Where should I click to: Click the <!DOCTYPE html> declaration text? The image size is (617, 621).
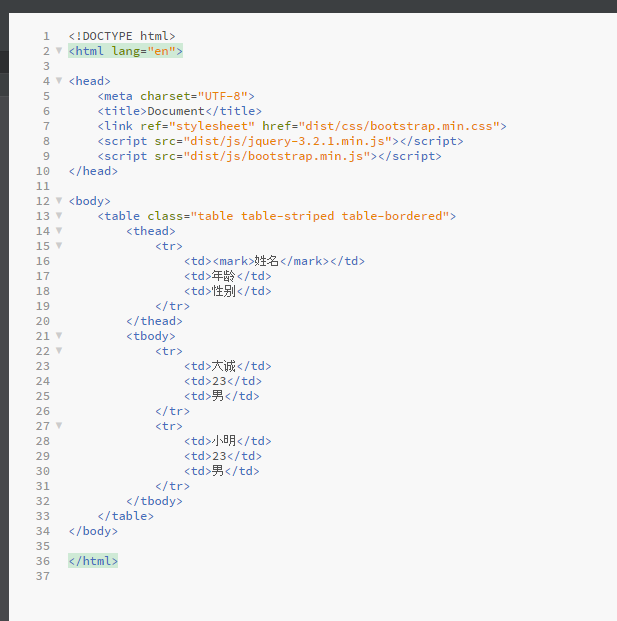(122, 36)
